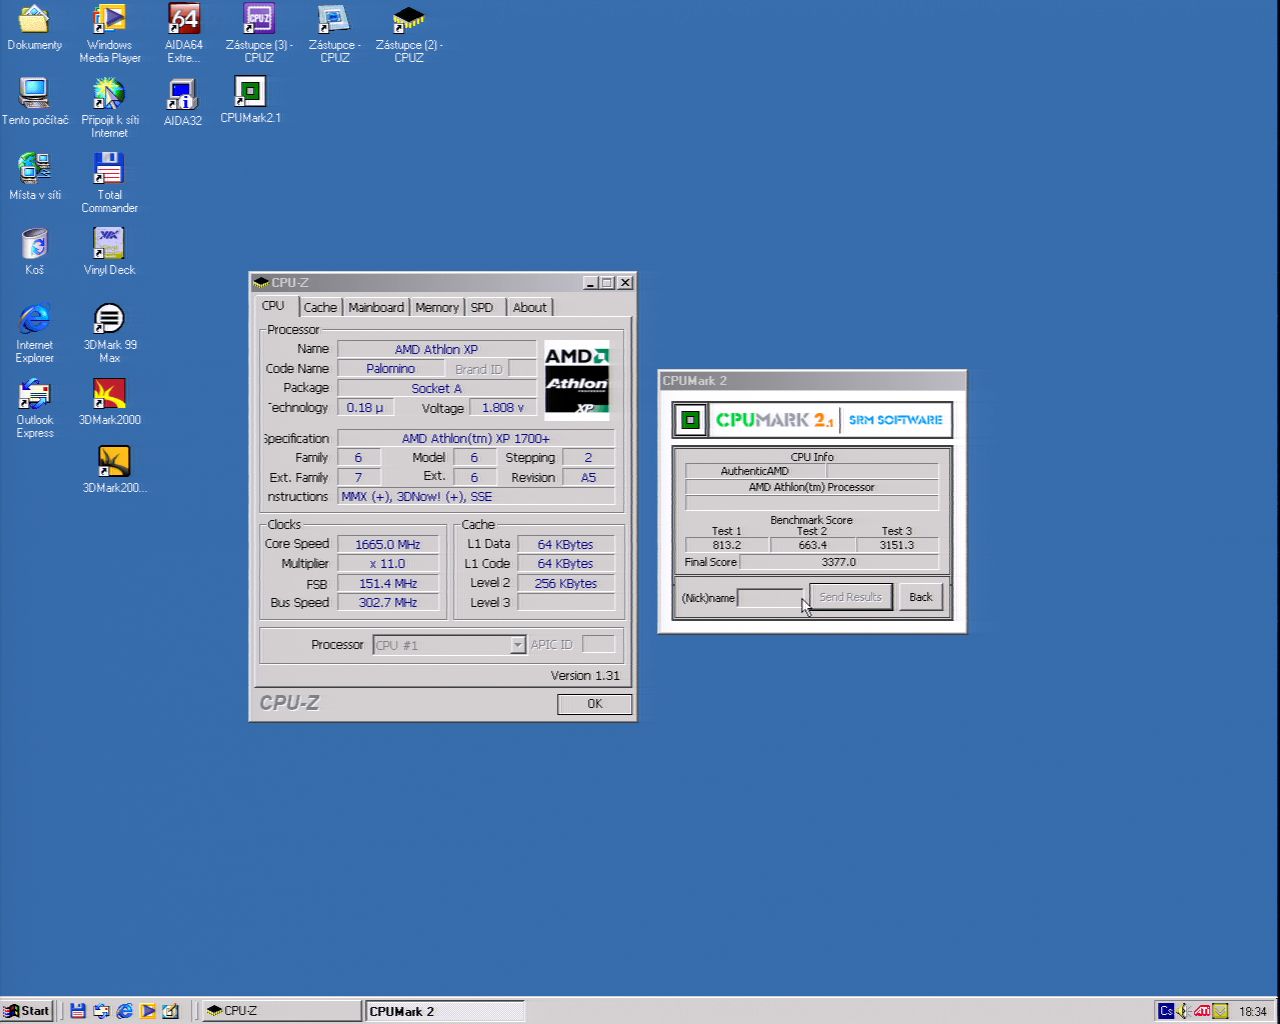Select Outlook Express desktop icon

point(34,408)
